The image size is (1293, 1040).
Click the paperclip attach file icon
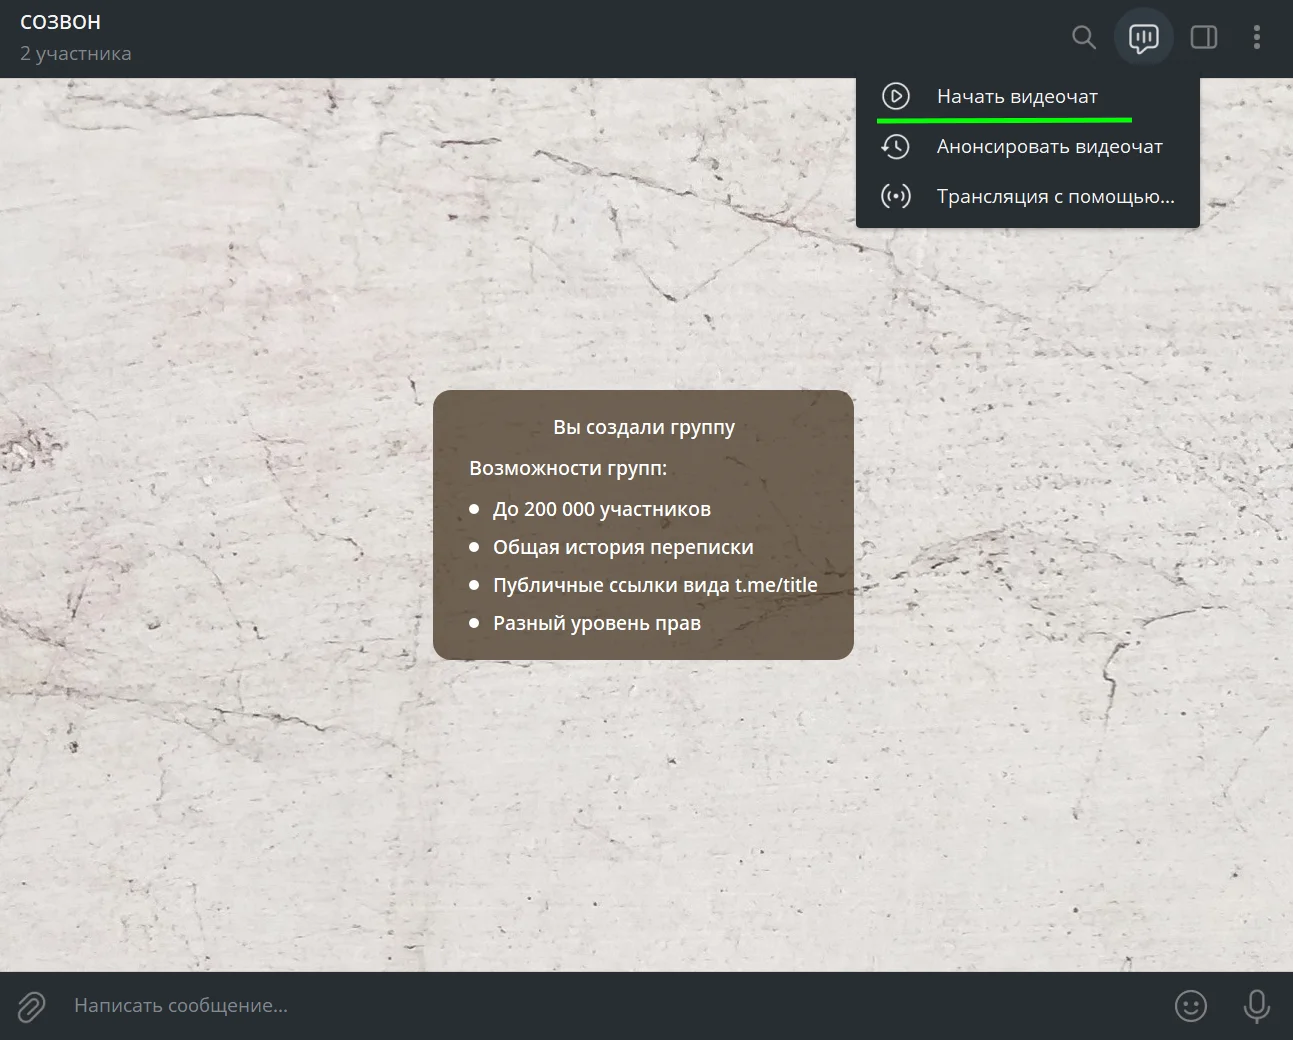(32, 1006)
